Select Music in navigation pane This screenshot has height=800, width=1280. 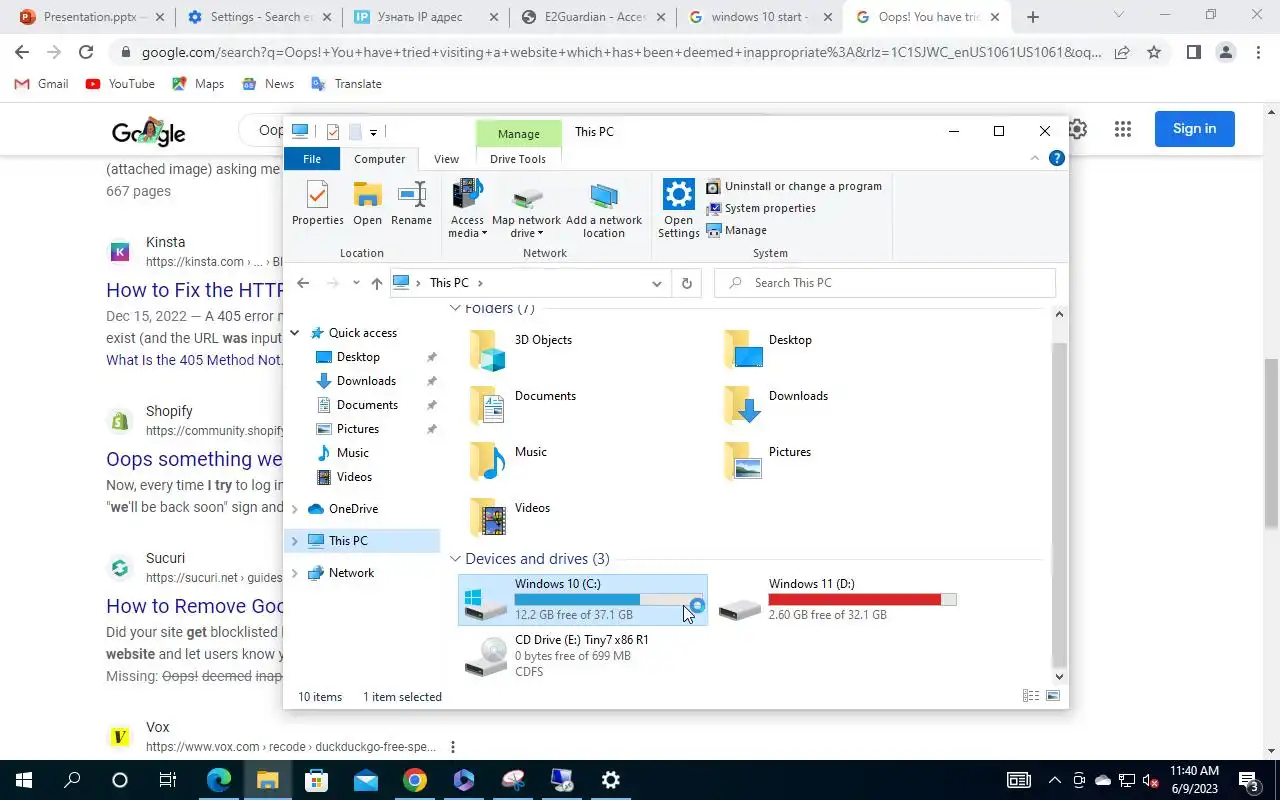352,453
